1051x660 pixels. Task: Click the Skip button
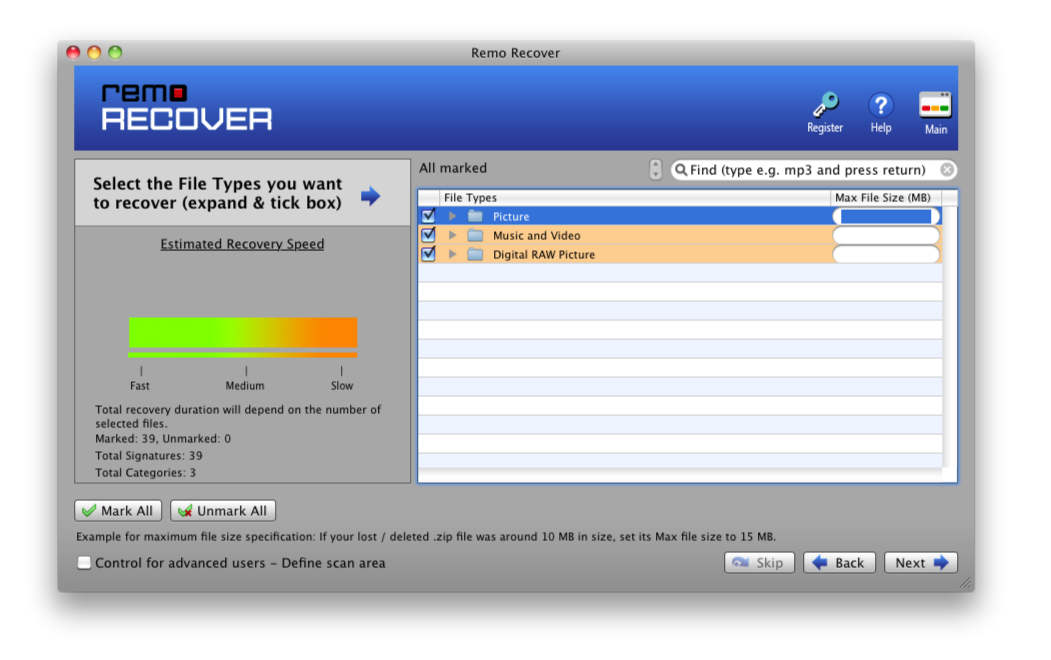[x=759, y=563]
